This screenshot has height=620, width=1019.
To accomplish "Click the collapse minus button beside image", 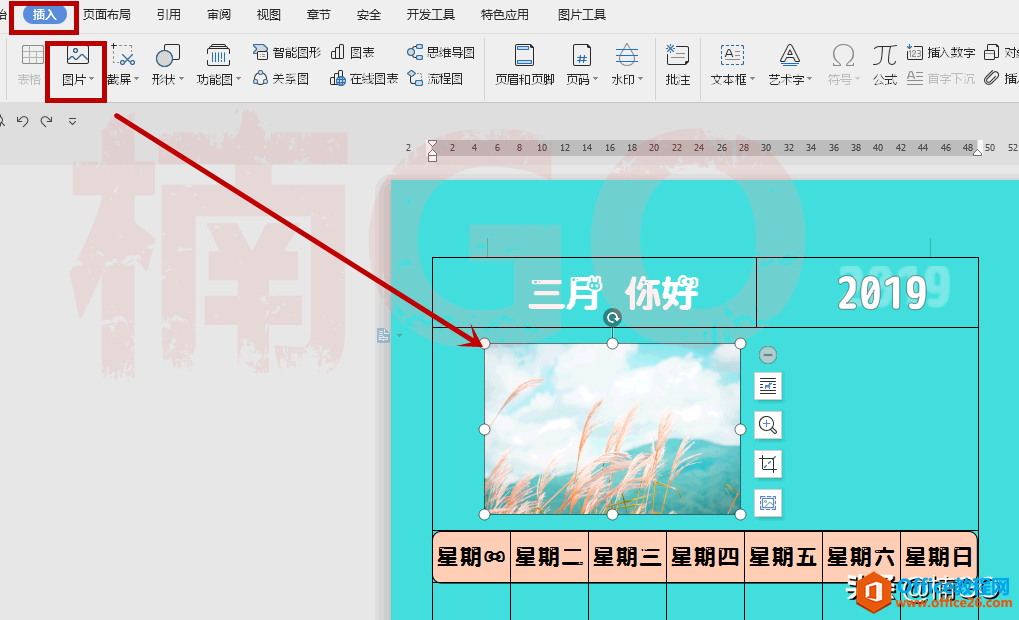I will coord(767,355).
